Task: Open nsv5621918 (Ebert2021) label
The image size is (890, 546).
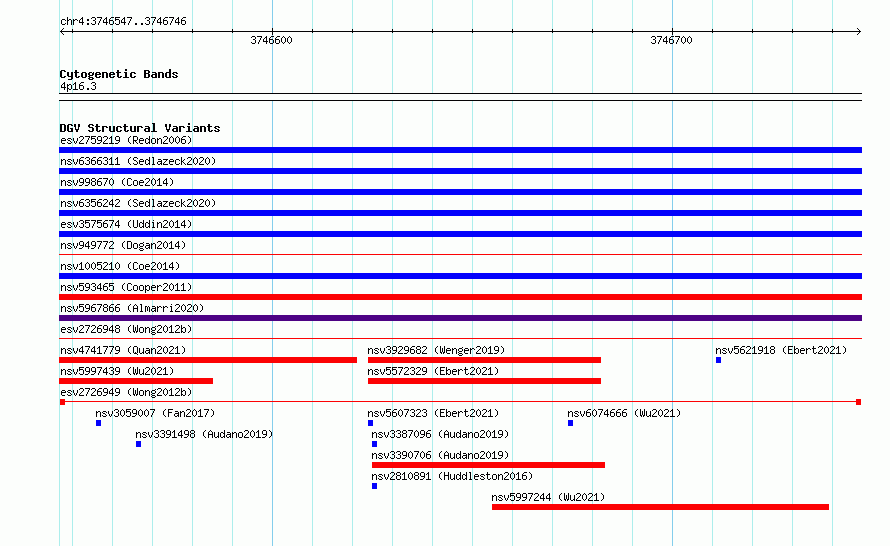Action: pos(781,350)
